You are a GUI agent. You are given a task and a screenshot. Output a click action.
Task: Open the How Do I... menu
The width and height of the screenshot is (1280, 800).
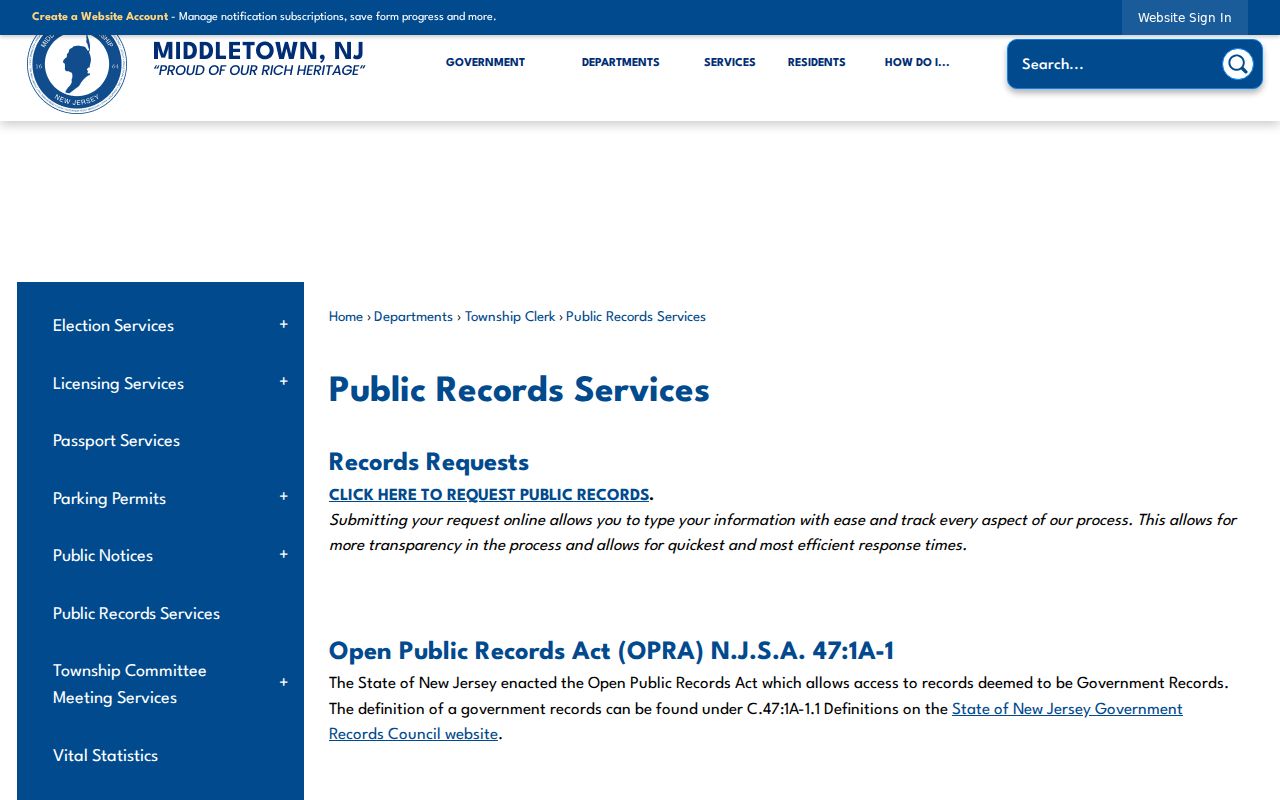(917, 62)
